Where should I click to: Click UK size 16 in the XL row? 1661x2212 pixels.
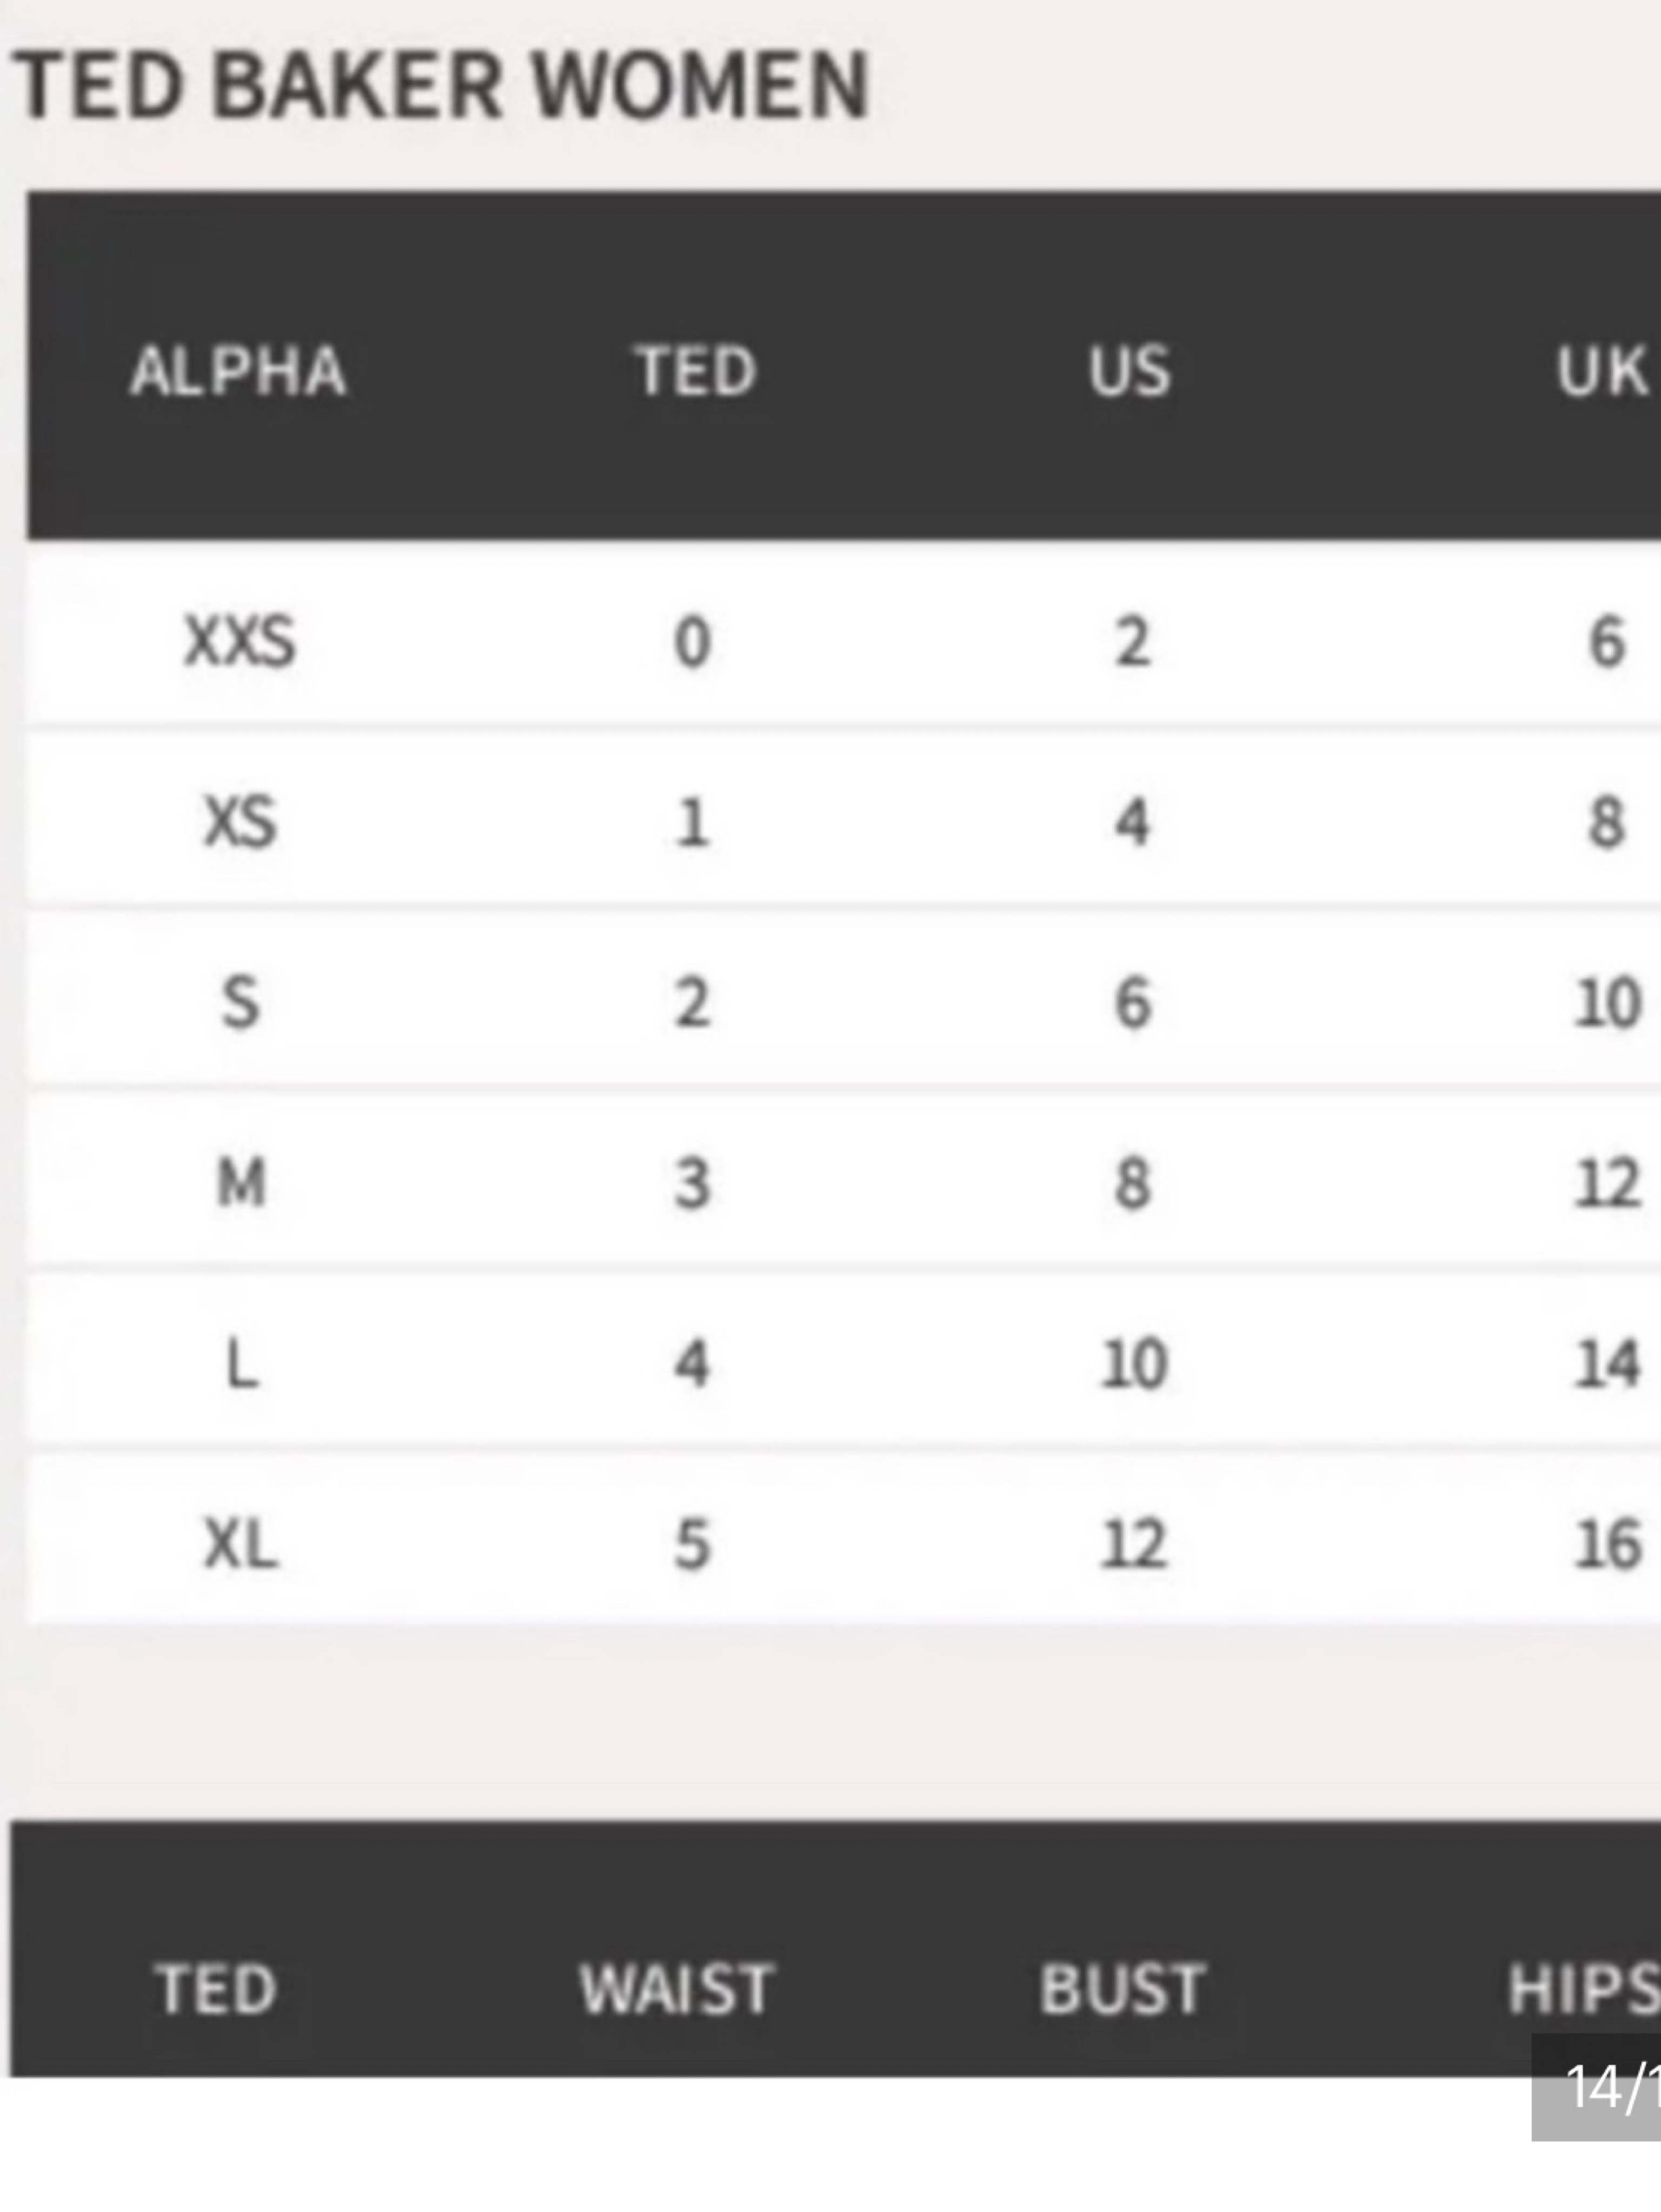[1608, 1544]
